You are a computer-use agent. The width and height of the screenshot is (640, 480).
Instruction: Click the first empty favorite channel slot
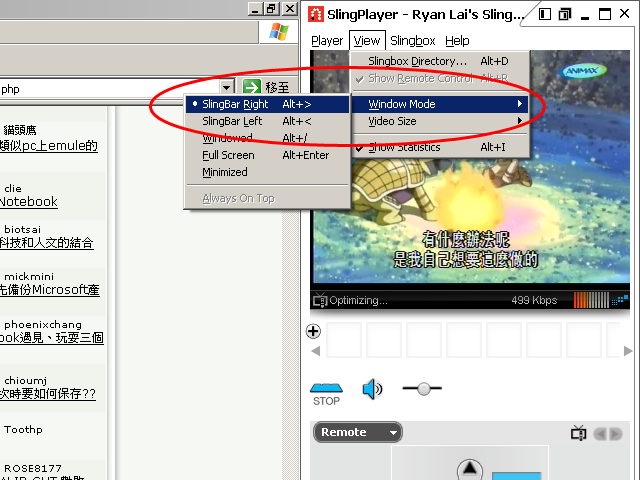tap(344, 340)
